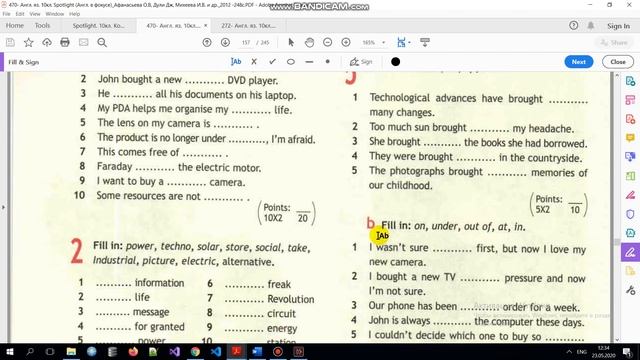Screen dimensions: 640x360
Task: Open the Protect shield tool in the sidebar
Action: point(630,214)
